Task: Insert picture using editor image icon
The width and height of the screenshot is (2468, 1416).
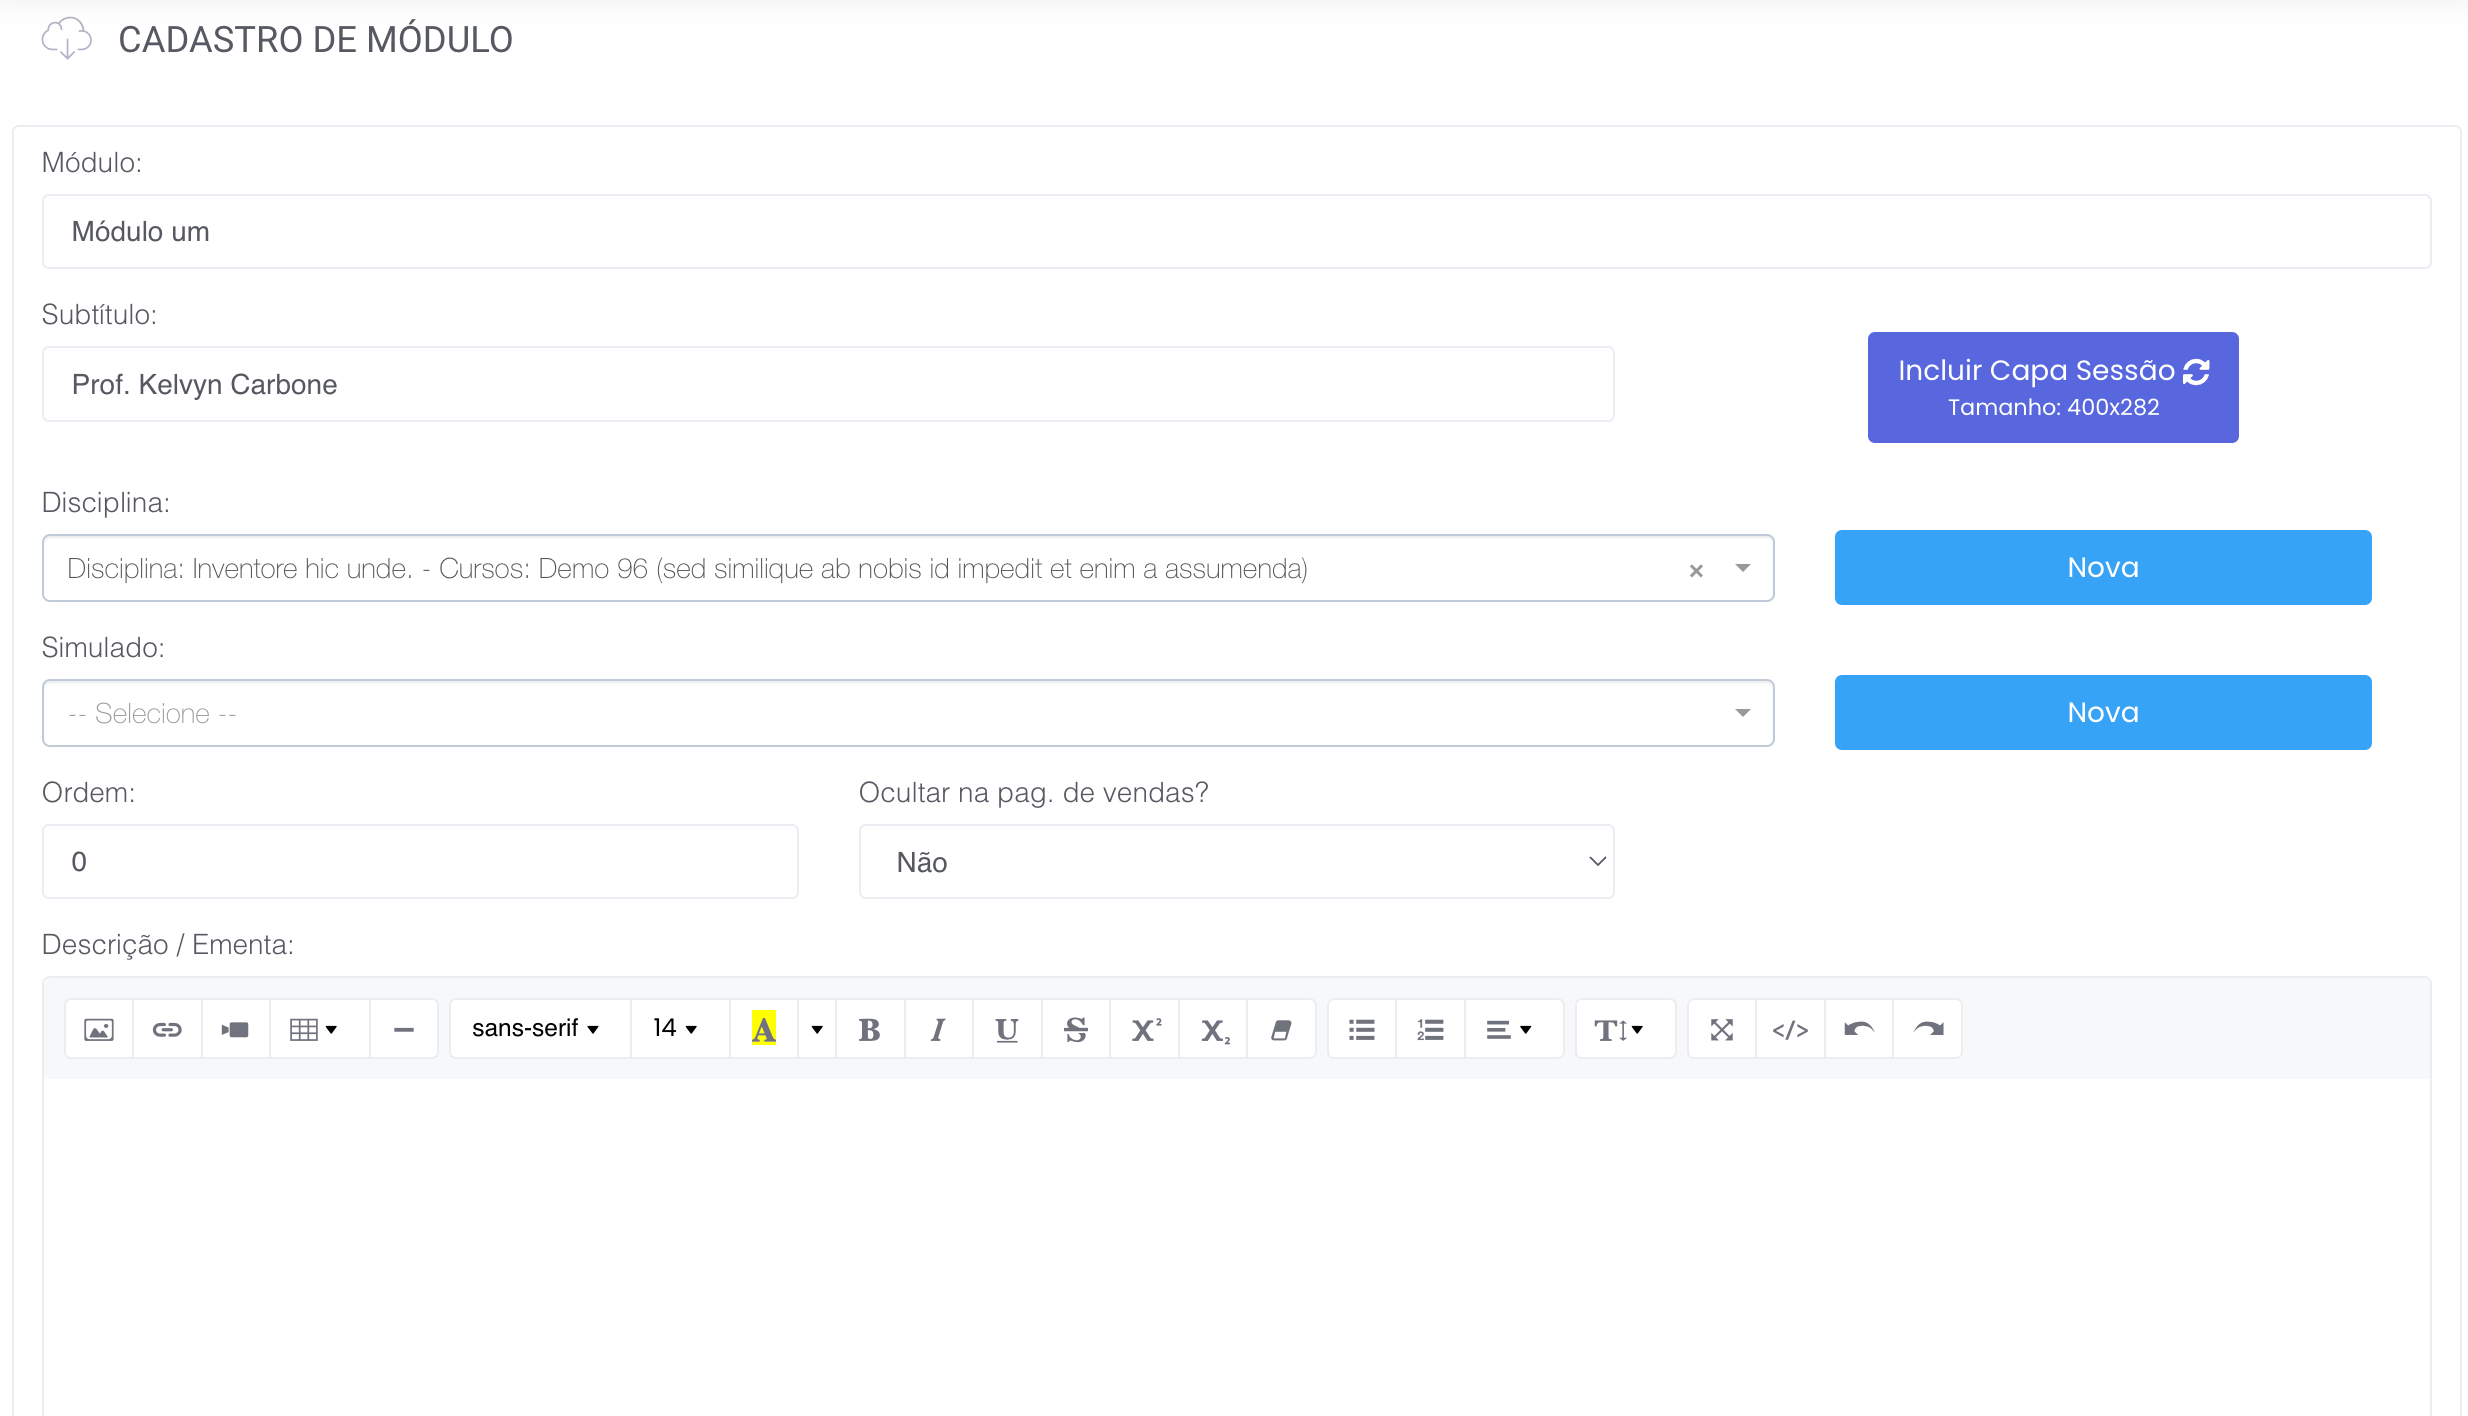Action: pos(98,1029)
